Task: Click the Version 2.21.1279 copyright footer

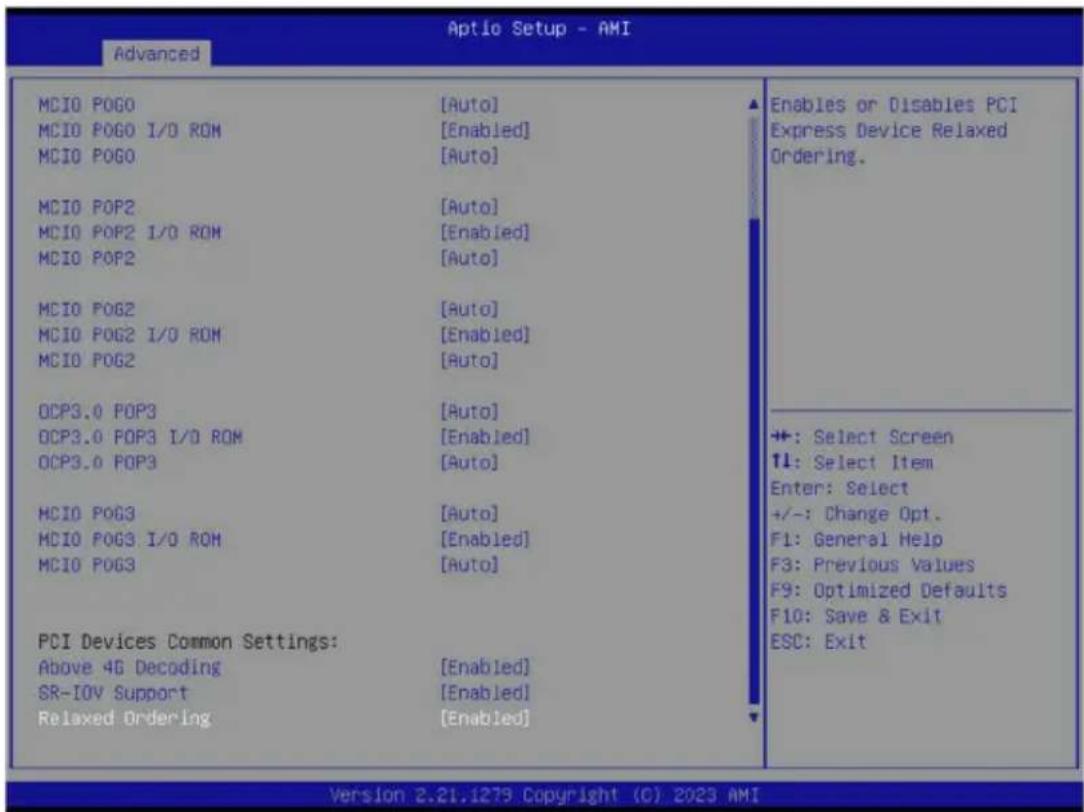Action: (543, 794)
